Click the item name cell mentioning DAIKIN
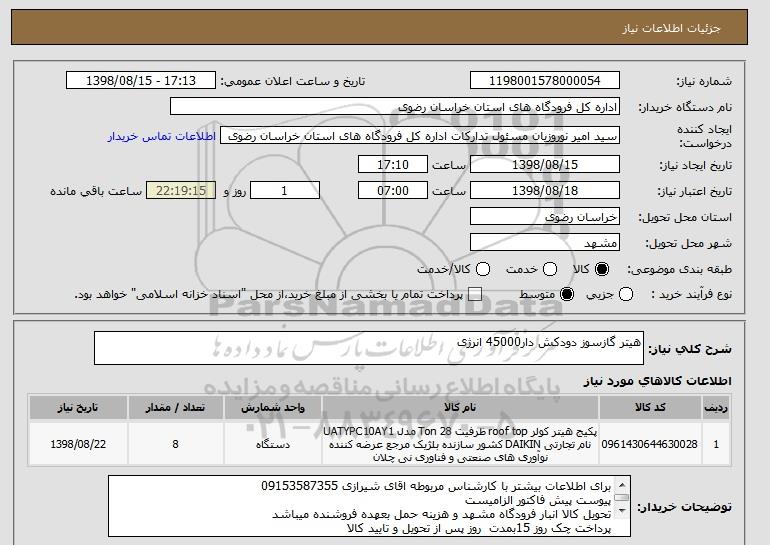Image resolution: width=770 pixels, height=545 pixels. [460, 444]
